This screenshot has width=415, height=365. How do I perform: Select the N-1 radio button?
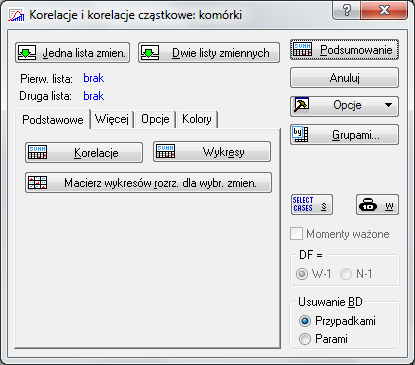coord(346,274)
